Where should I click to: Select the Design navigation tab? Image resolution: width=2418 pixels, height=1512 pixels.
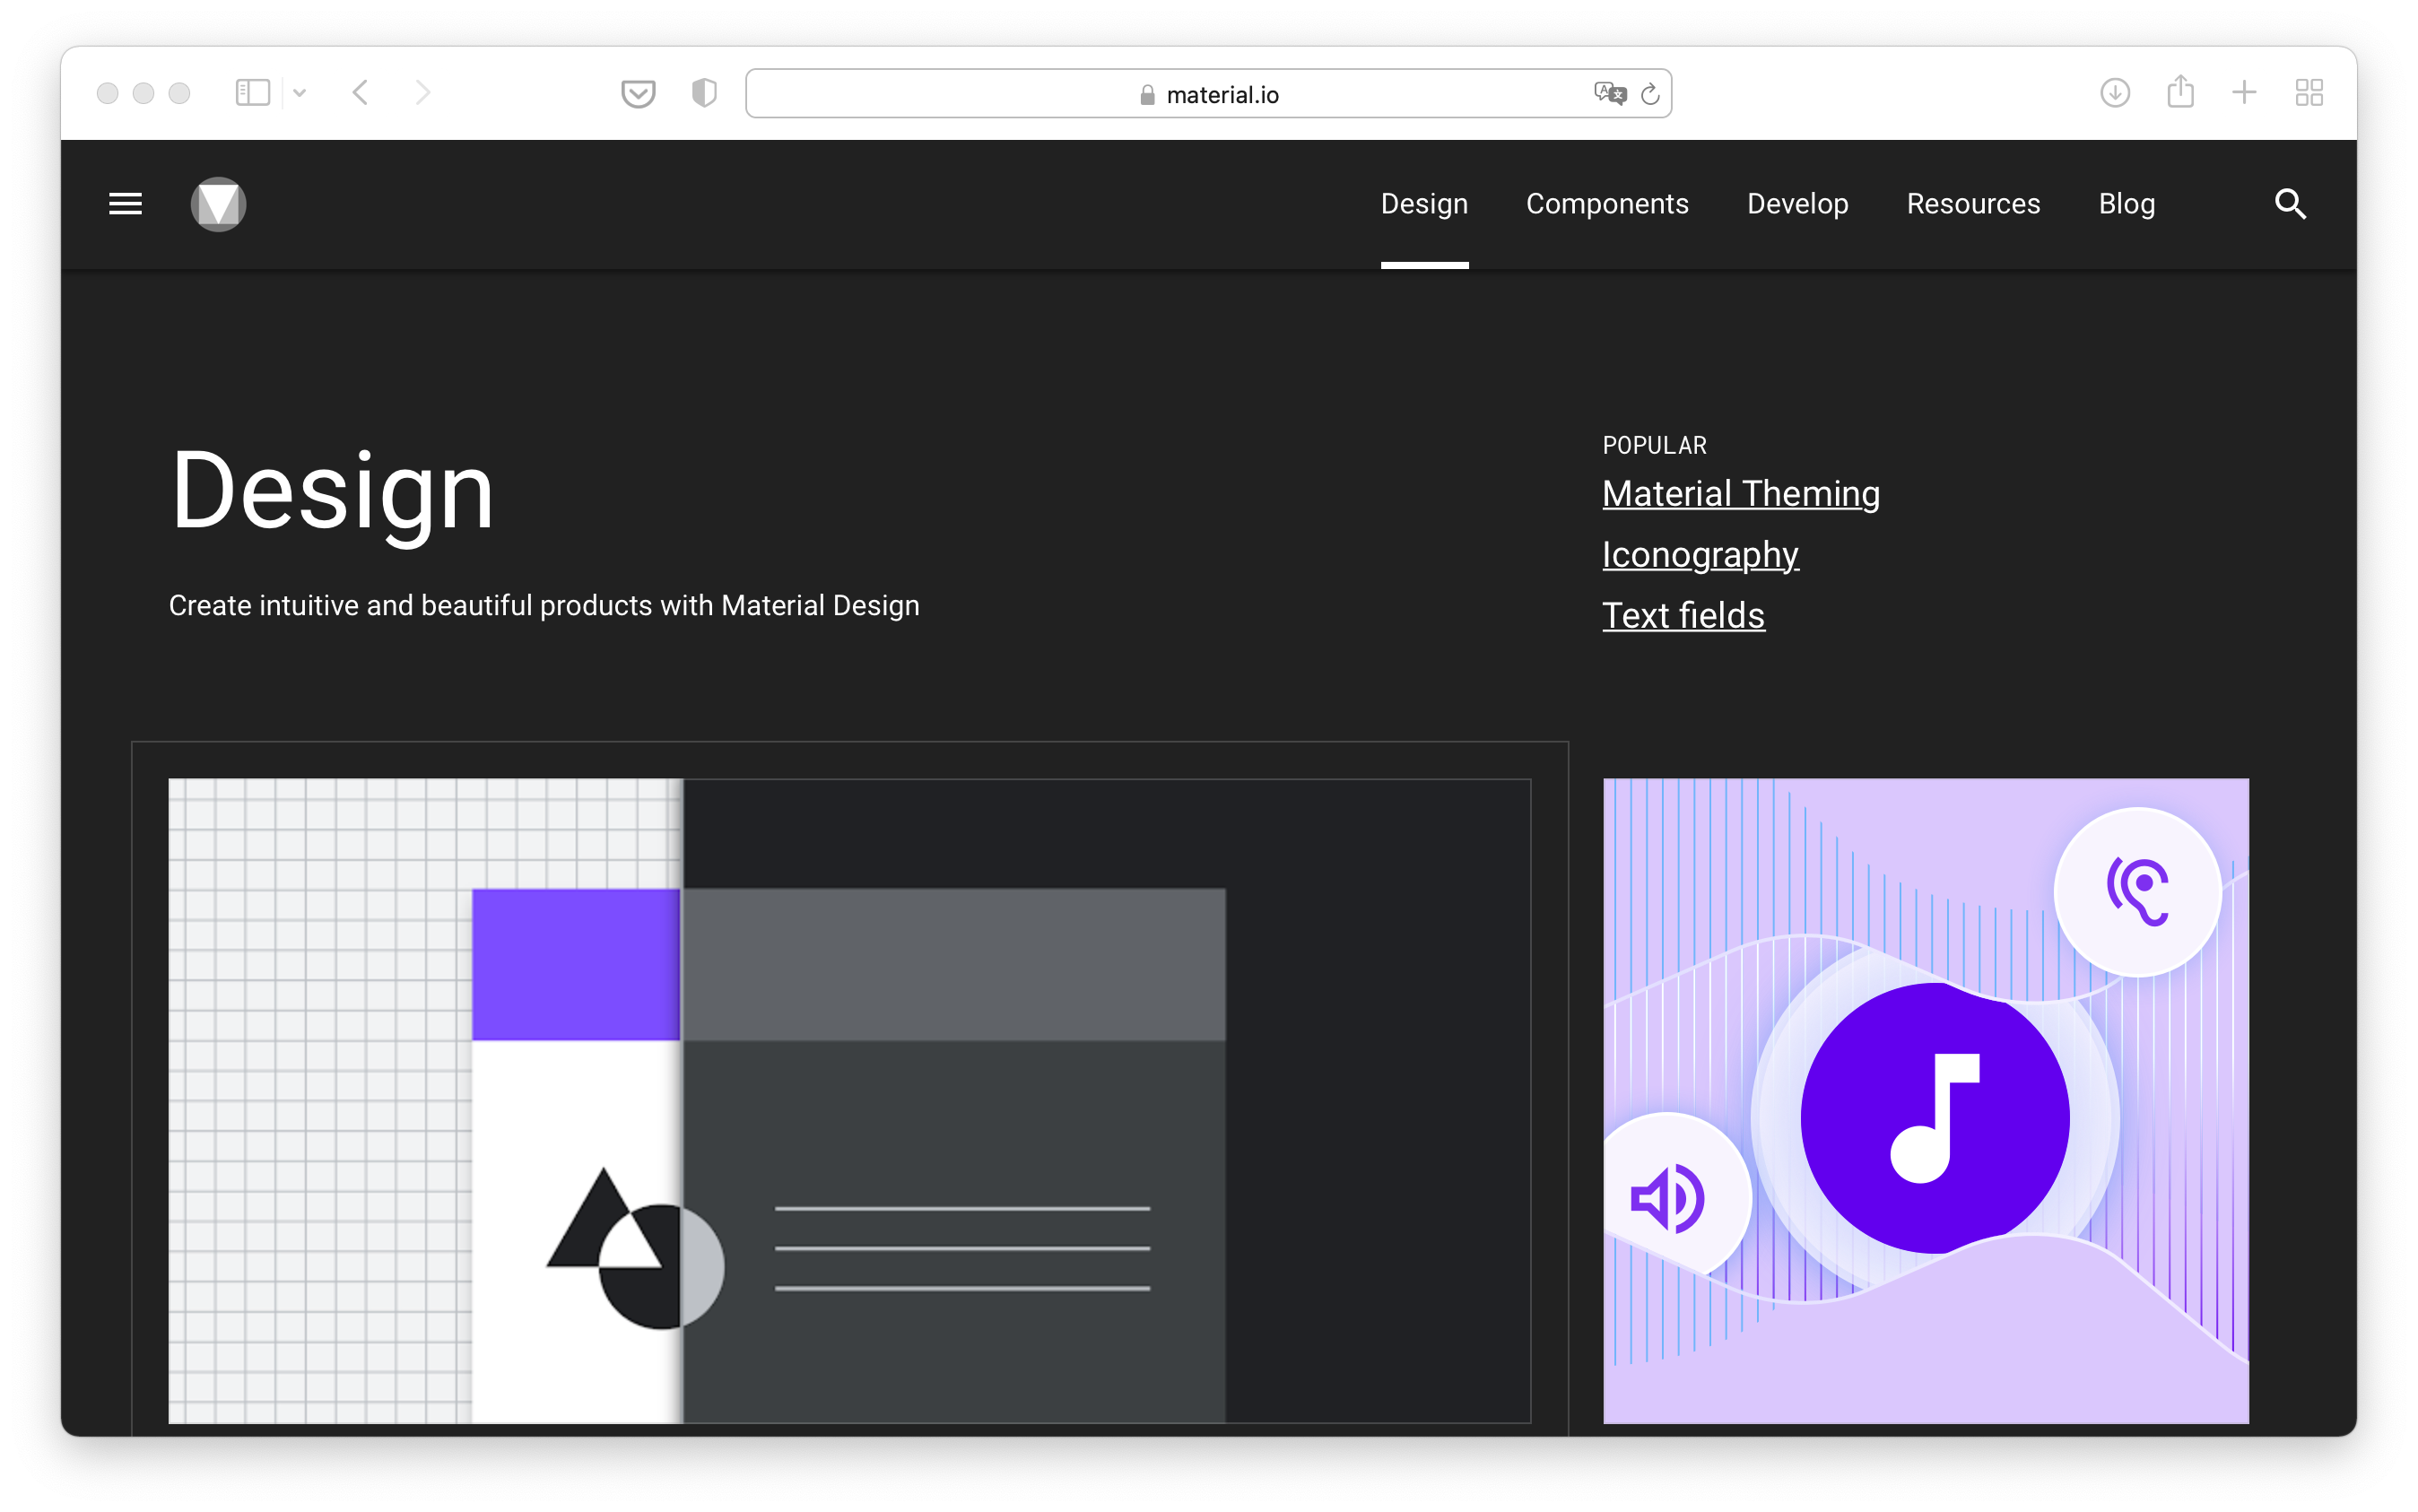pyautogui.click(x=1424, y=204)
